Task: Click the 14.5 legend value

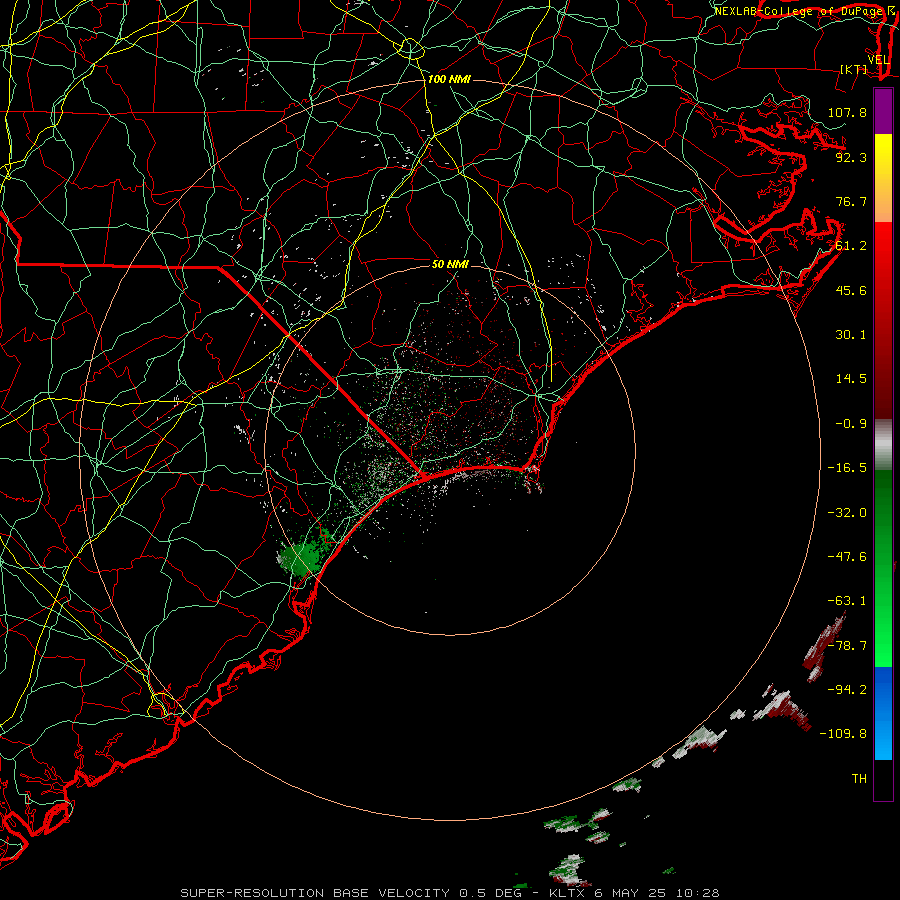Action: pos(851,379)
